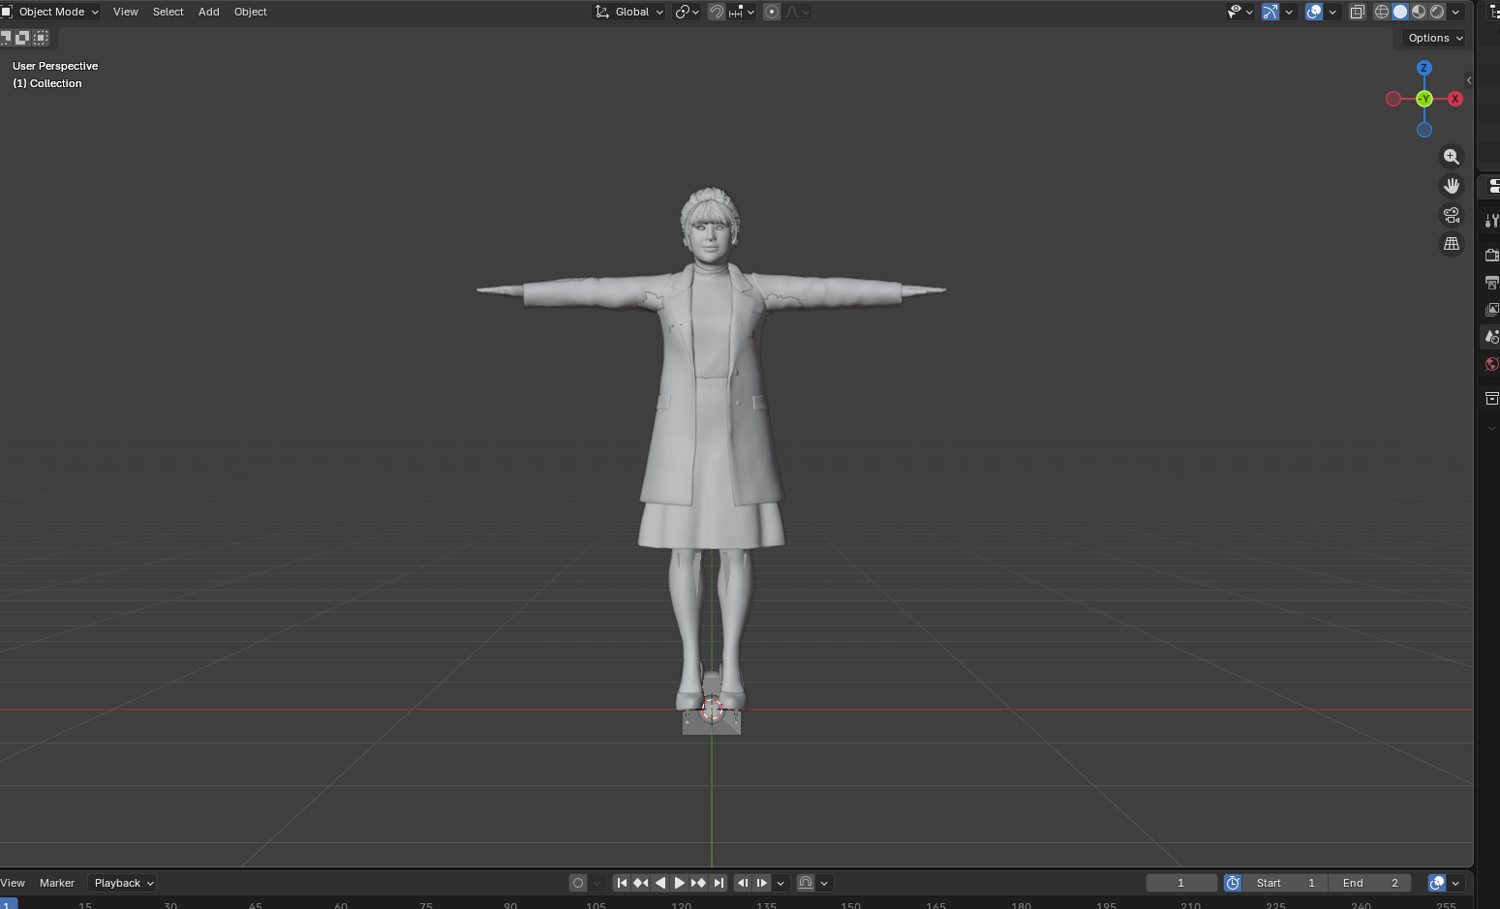Step back one frame
This screenshot has height=909, width=1500.
pos(742,883)
